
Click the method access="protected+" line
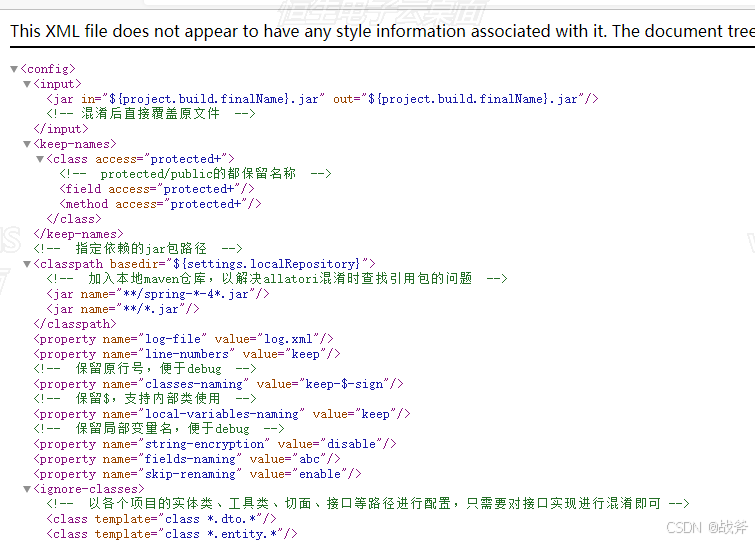tap(160, 204)
